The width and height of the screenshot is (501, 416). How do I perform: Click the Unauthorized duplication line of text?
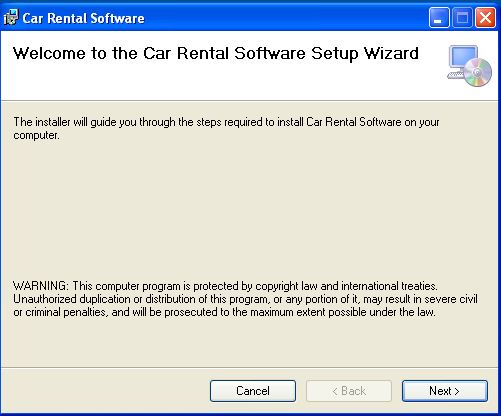(245, 299)
